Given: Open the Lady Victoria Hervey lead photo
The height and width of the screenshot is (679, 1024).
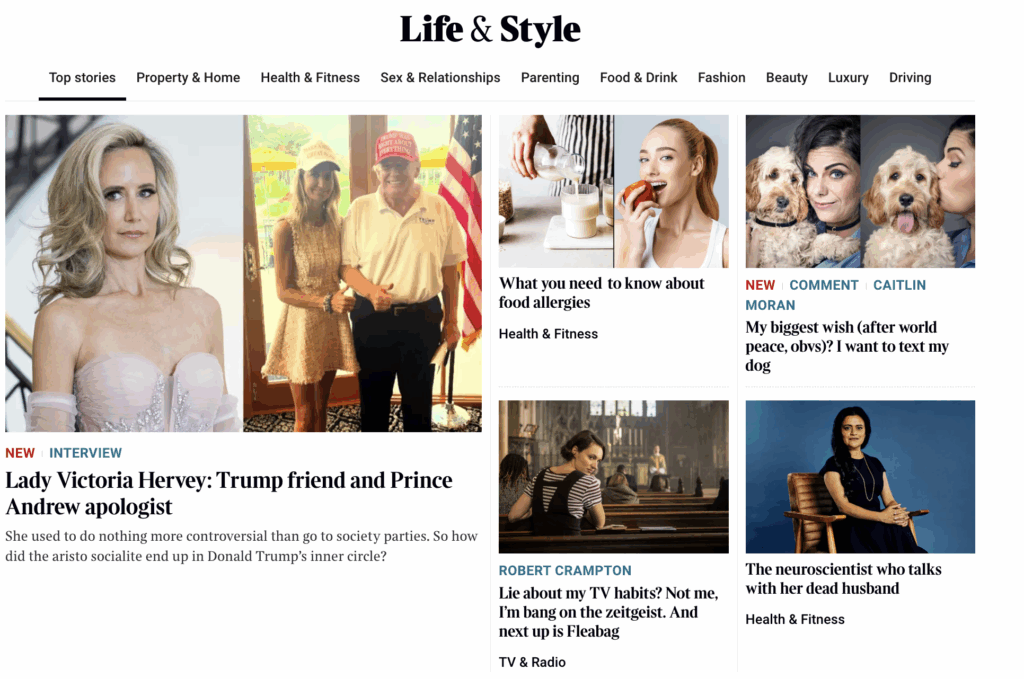Looking at the screenshot, I should [x=243, y=273].
